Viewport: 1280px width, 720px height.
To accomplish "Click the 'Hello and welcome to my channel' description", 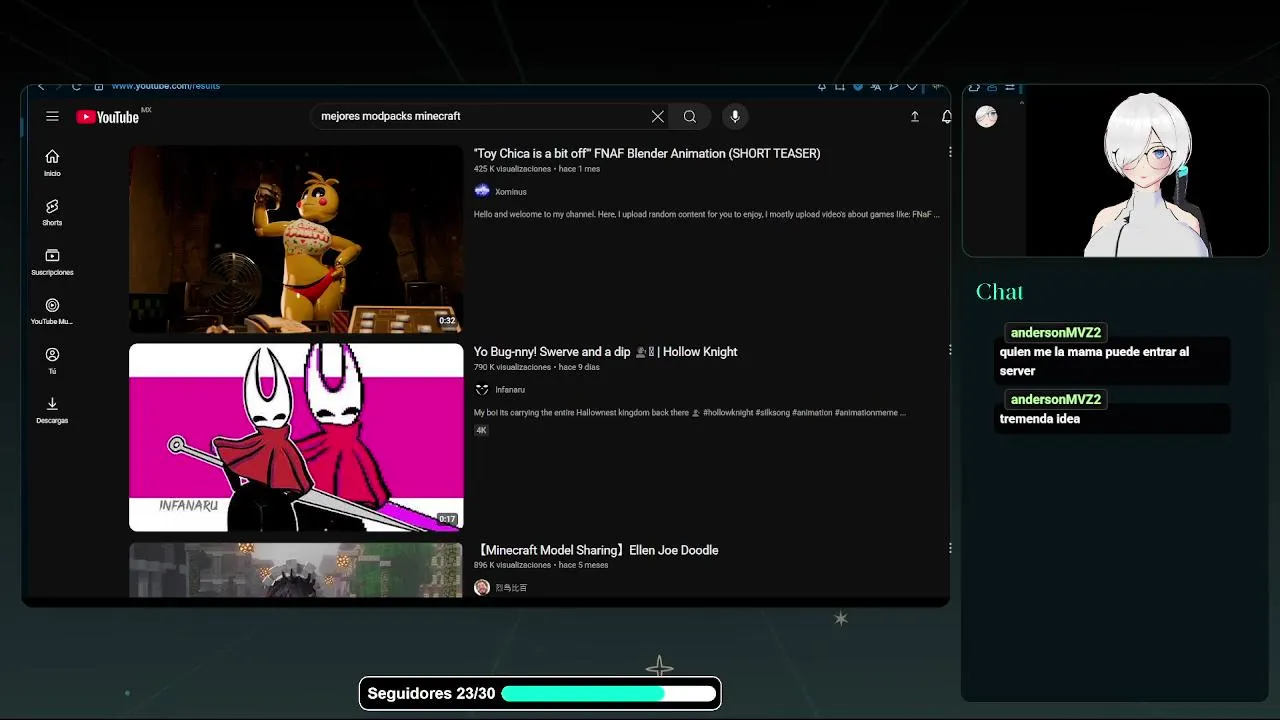I will click(x=706, y=214).
